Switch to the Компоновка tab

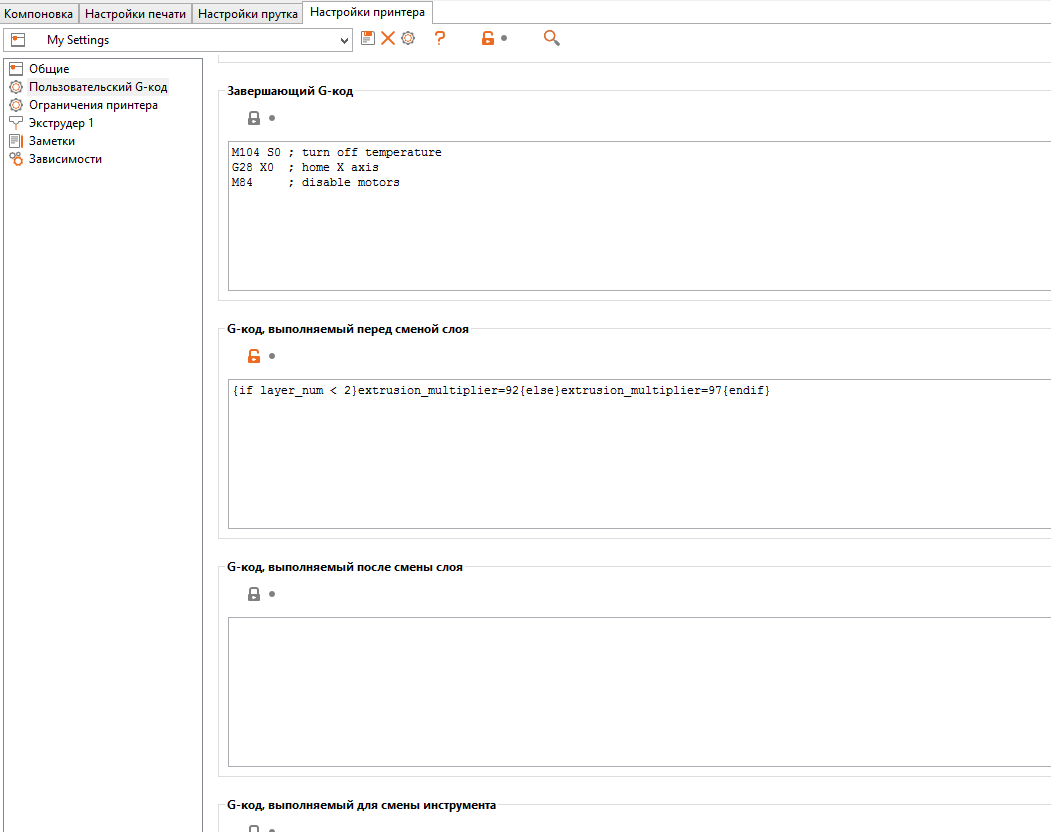coord(39,14)
